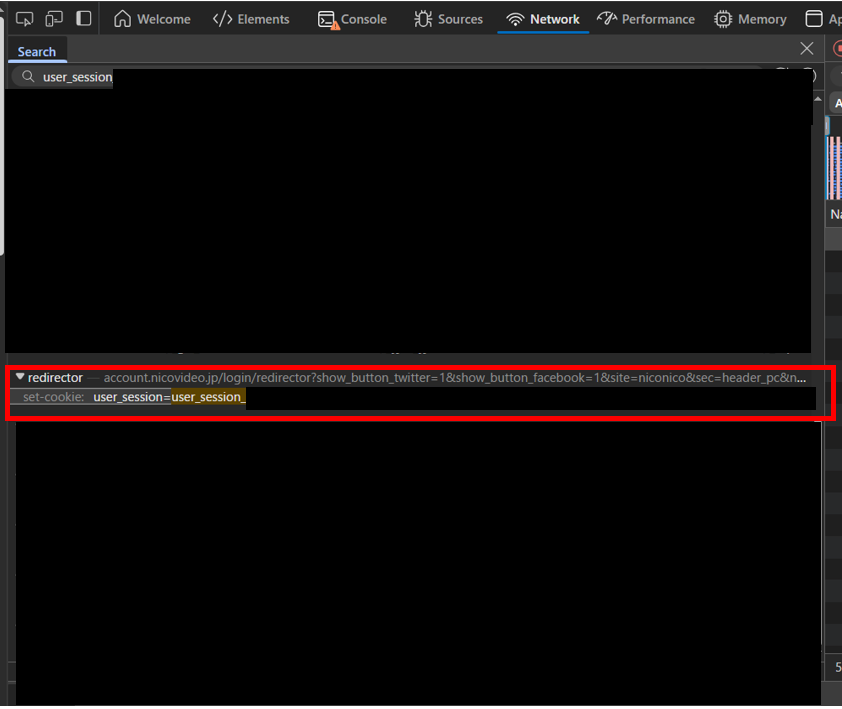Select the Network tab
842x709 pixels.
(x=543, y=19)
